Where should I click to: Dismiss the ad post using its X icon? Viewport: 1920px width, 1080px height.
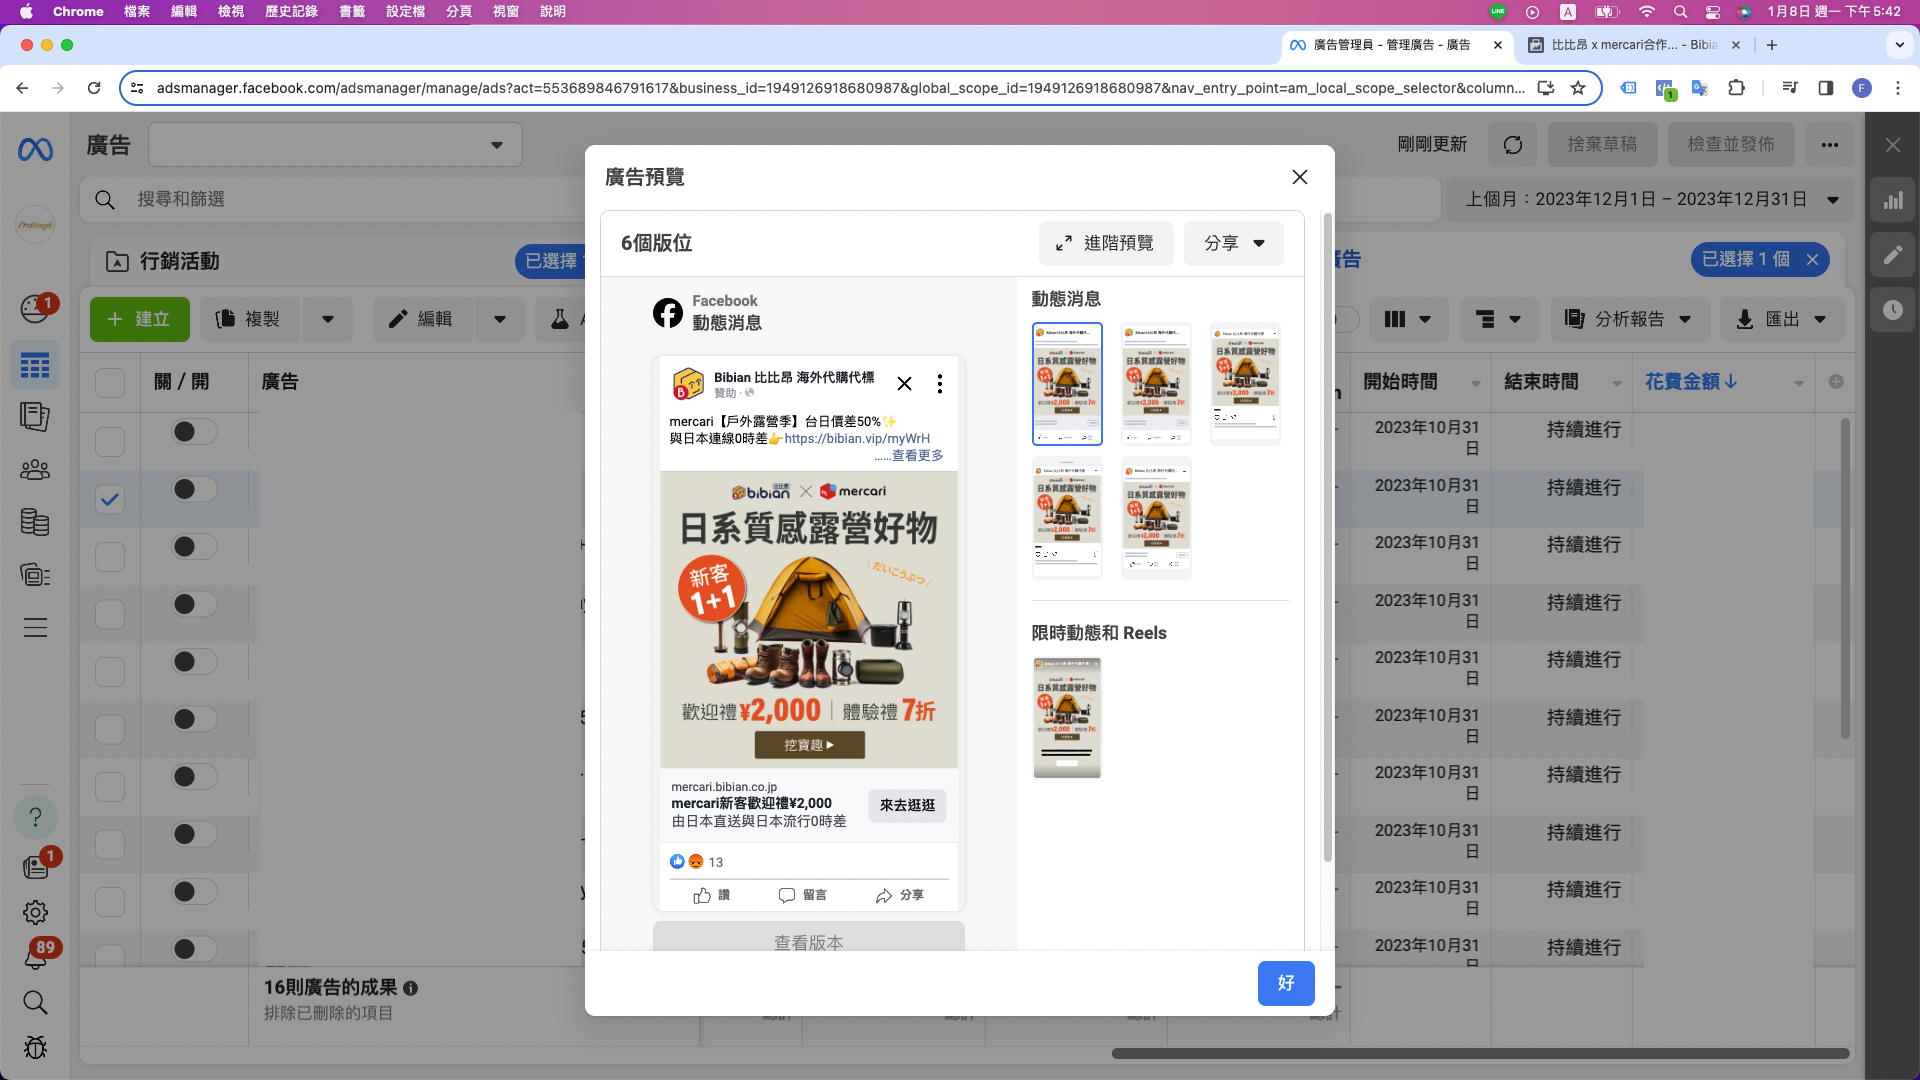[904, 384]
